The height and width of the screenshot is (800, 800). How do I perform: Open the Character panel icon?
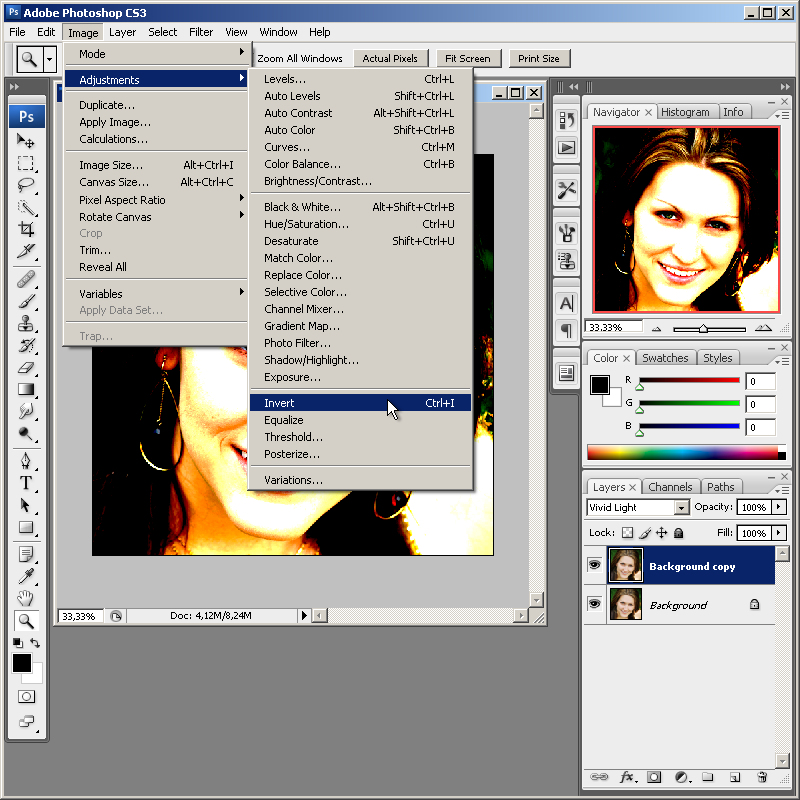tap(566, 304)
